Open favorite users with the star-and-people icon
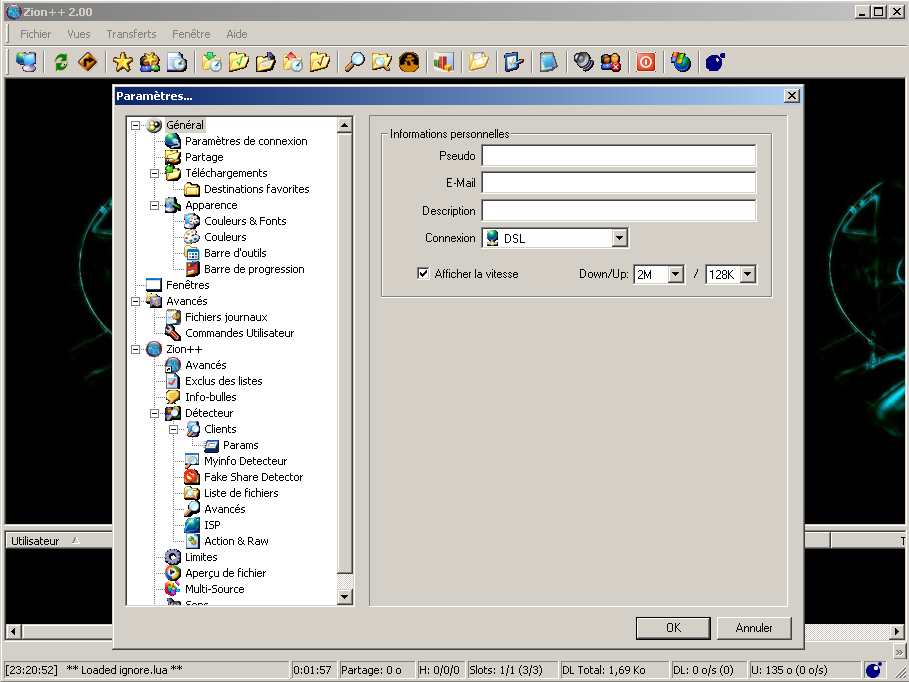 [x=150, y=62]
